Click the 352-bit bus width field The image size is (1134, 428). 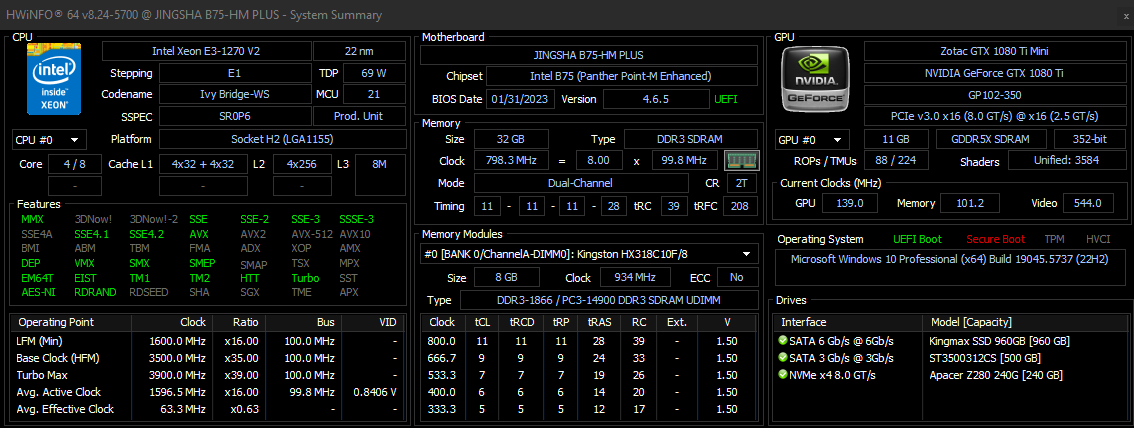click(x=1089, y=140)
